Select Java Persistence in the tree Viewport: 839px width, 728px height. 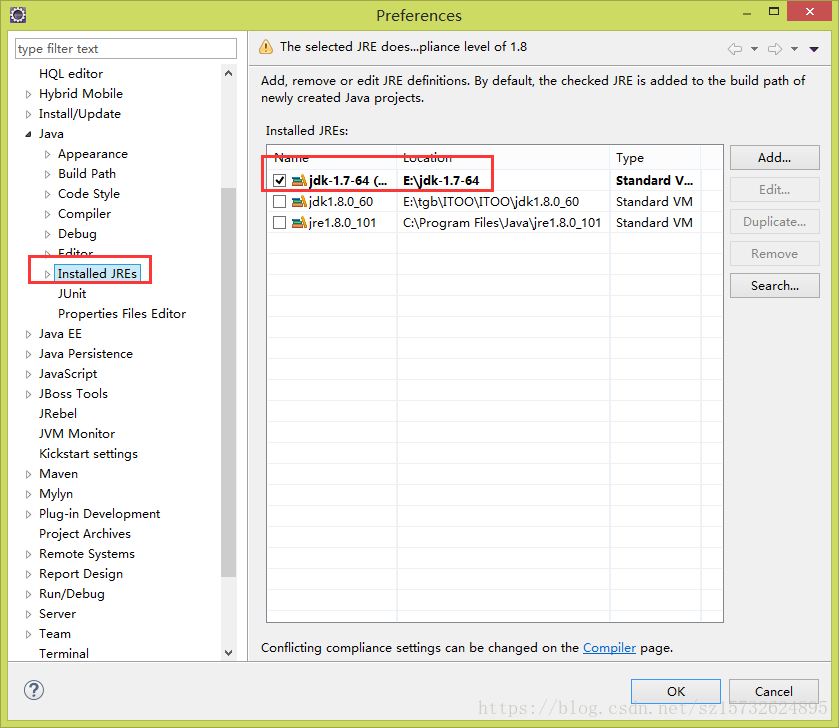tap(86, 354)
